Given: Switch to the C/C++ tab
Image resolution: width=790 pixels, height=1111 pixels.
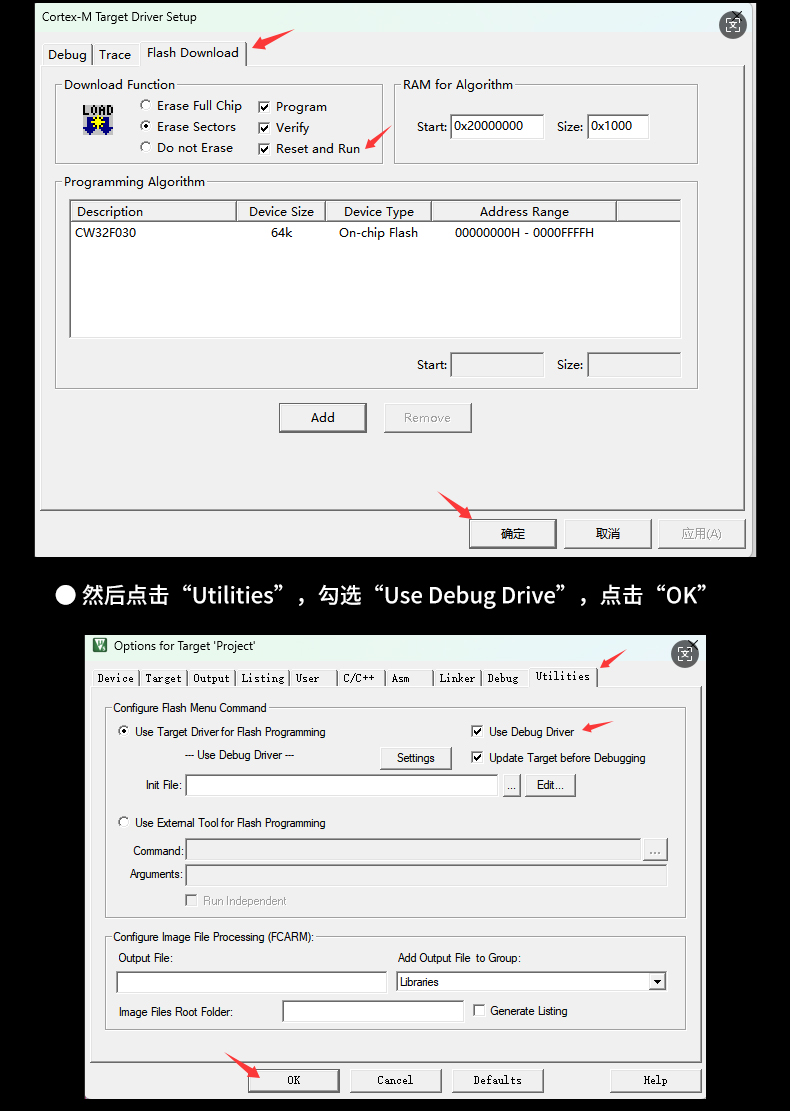Looking at the screenshot, I should [x=358, y=678].
